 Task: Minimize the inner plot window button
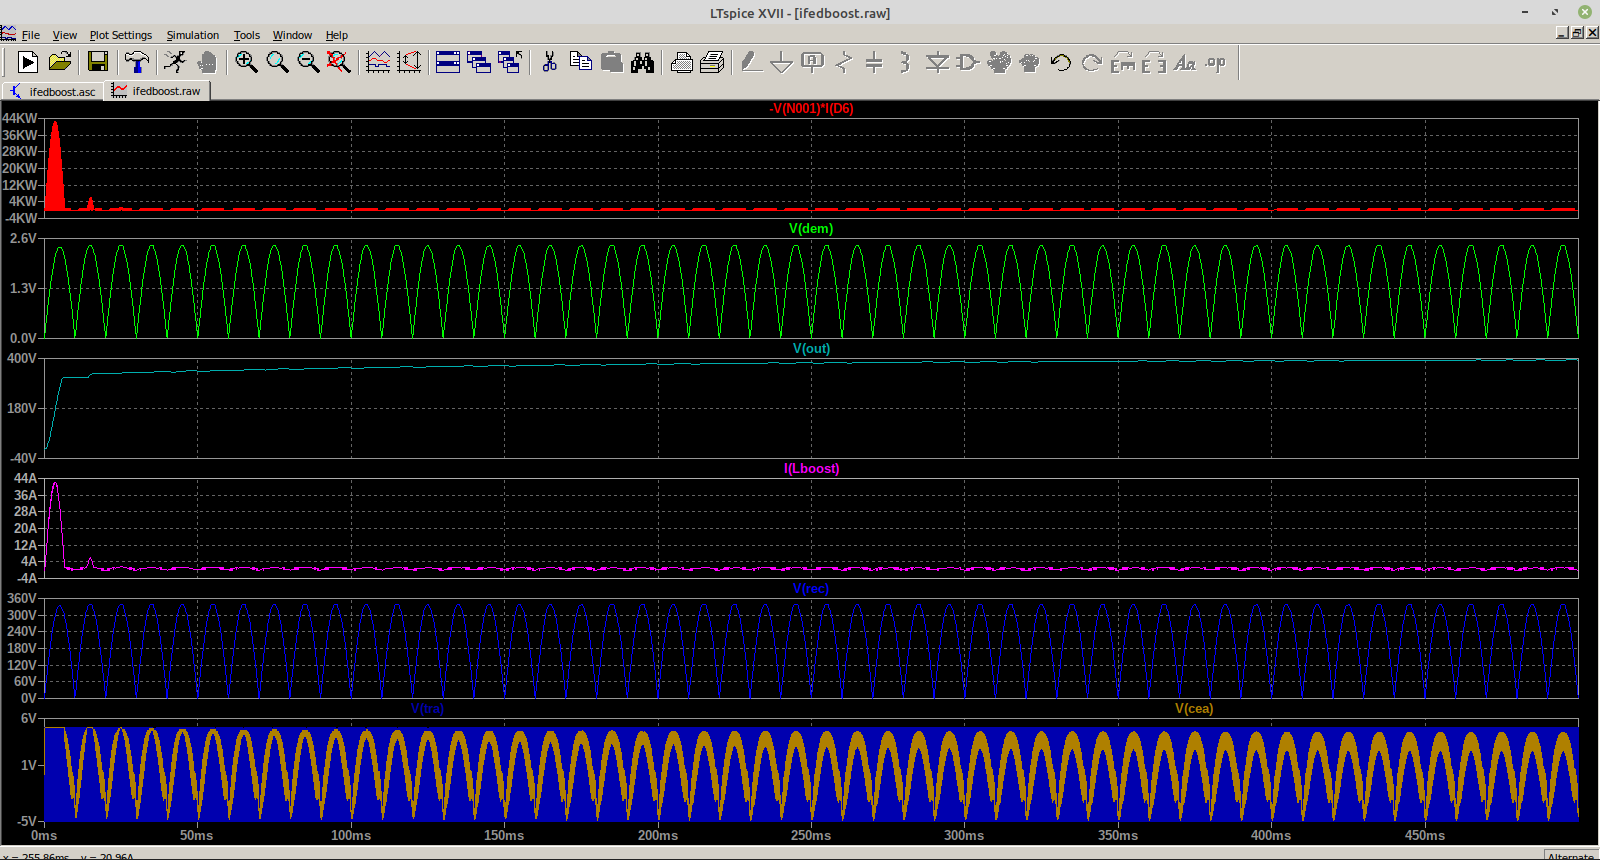coord(1563,33)
